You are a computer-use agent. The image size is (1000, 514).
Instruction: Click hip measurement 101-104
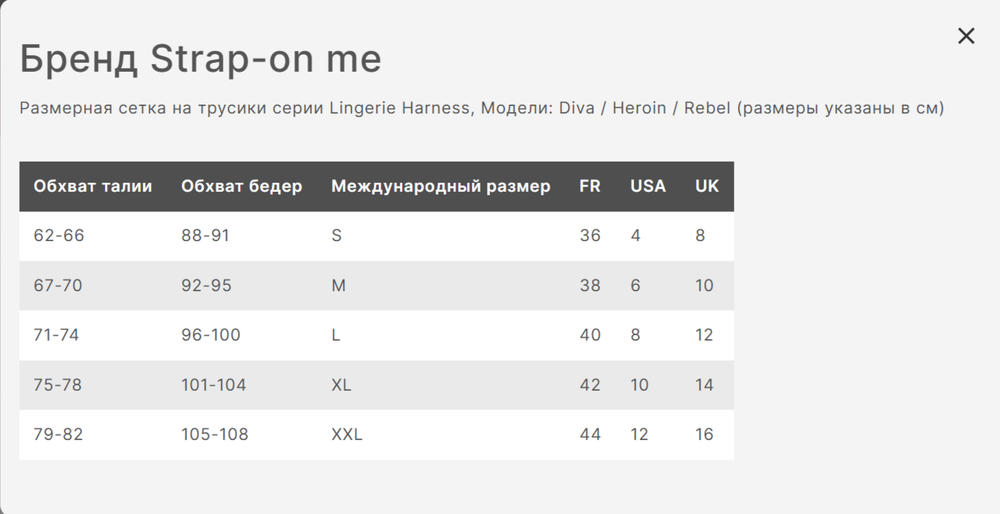coord(214,385)
